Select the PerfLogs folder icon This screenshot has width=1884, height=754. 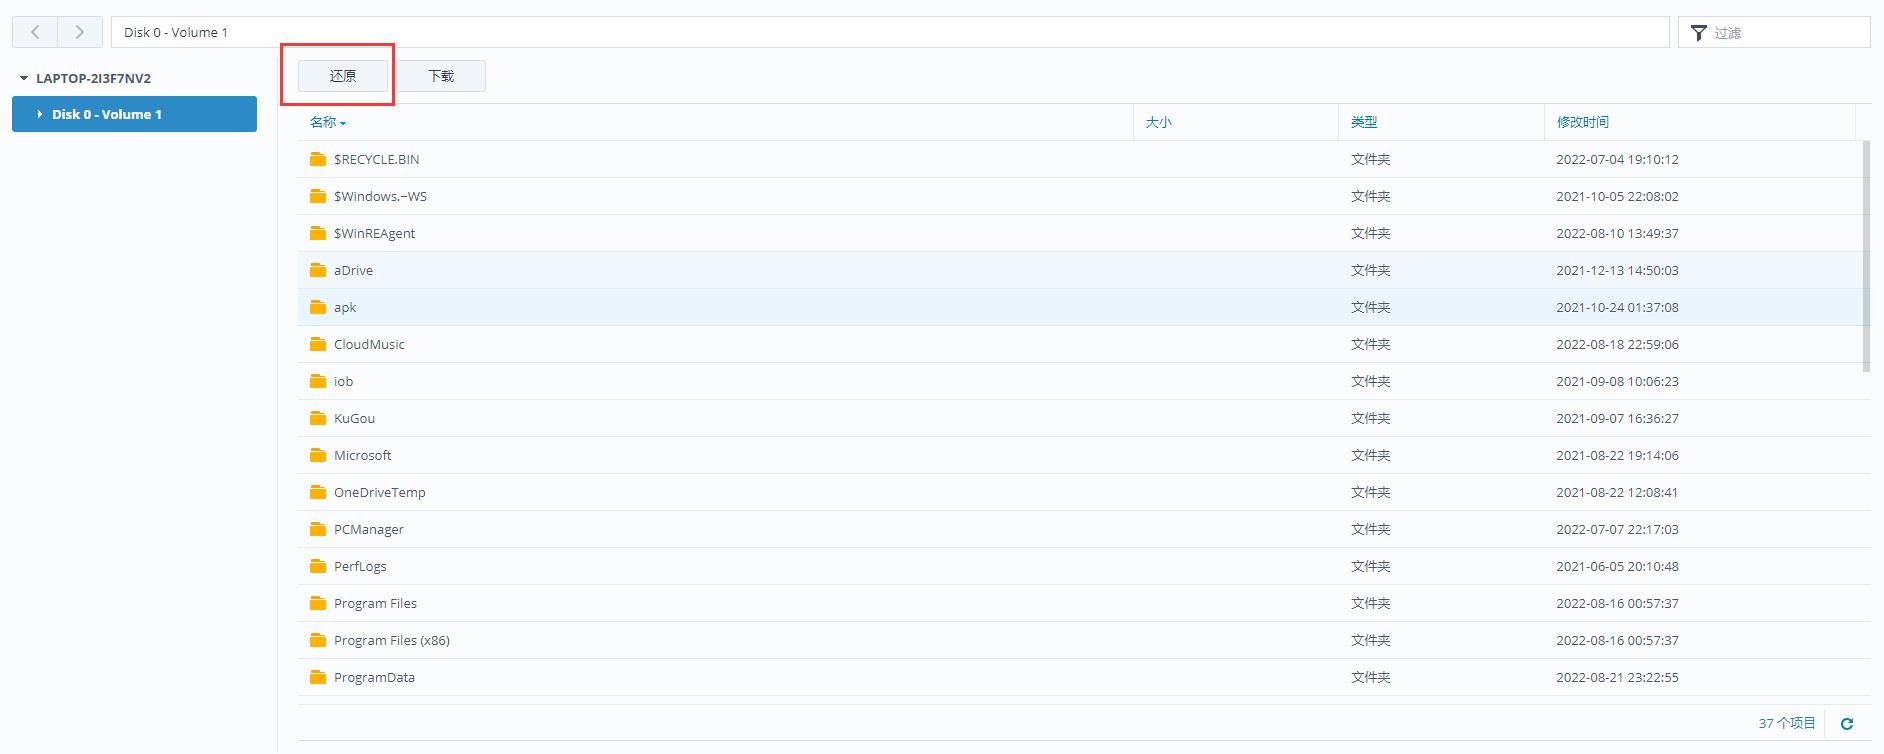[318, 566]
